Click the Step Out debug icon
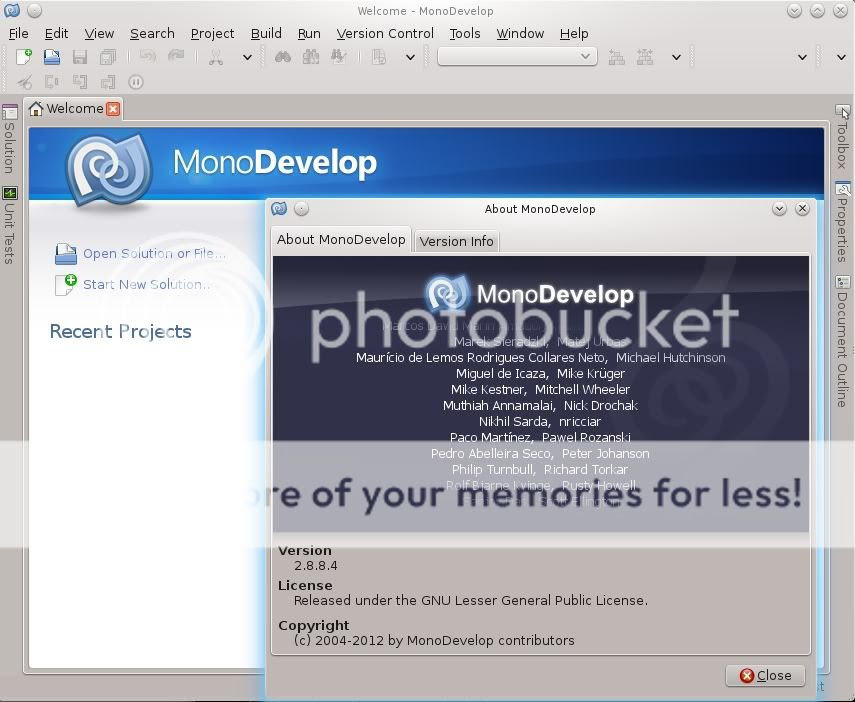The height and width of the screenshot is (702, 855). [108, 82]
